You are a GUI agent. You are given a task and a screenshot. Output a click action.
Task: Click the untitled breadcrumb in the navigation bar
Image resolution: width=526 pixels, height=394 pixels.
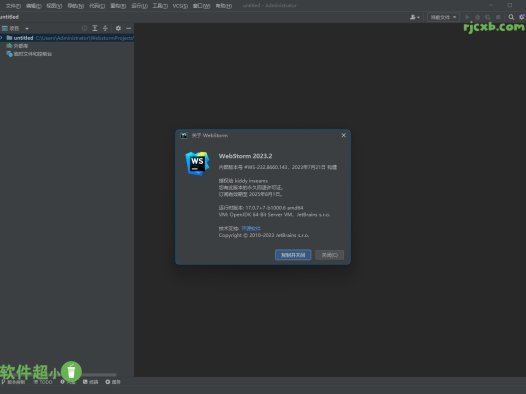(9, 17)
